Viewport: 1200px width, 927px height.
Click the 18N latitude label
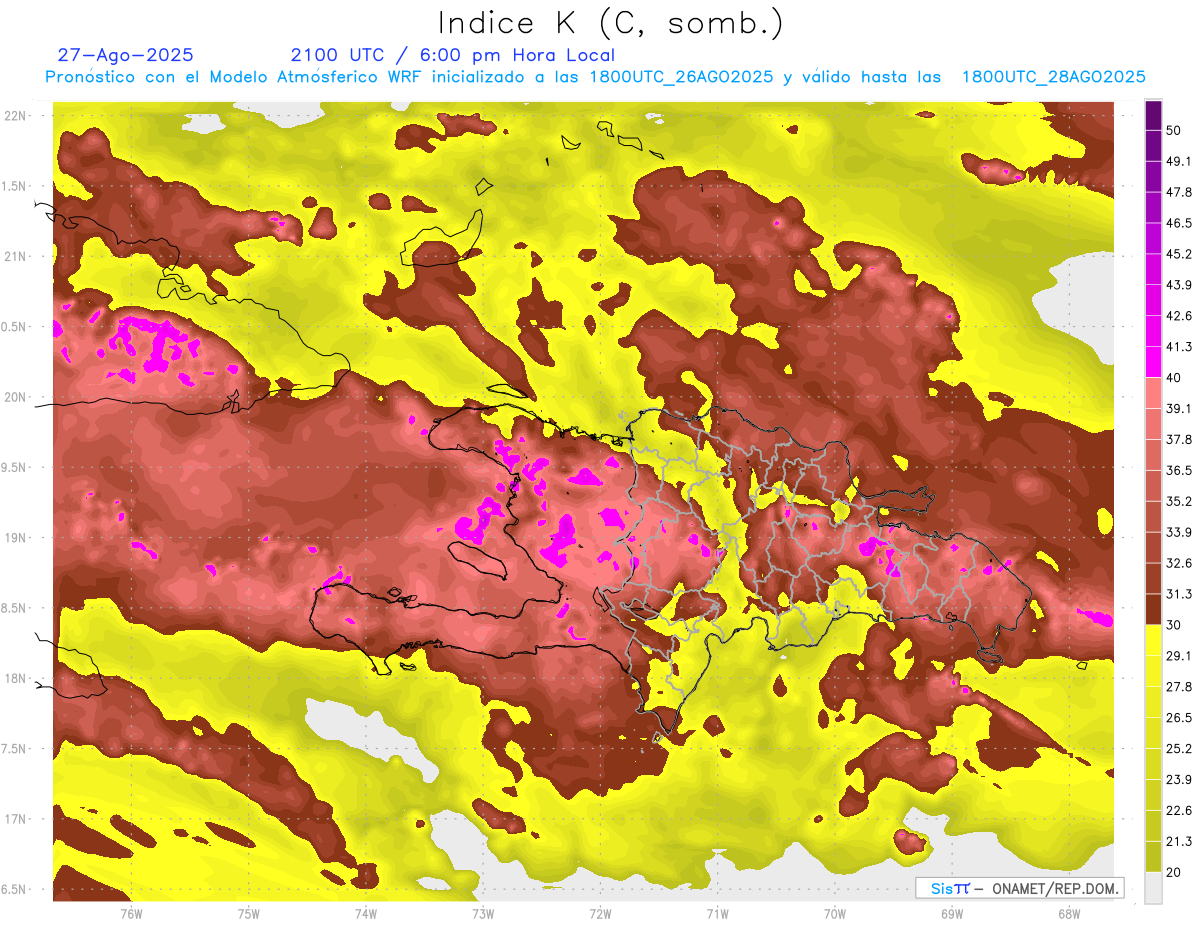click(16, 679)
